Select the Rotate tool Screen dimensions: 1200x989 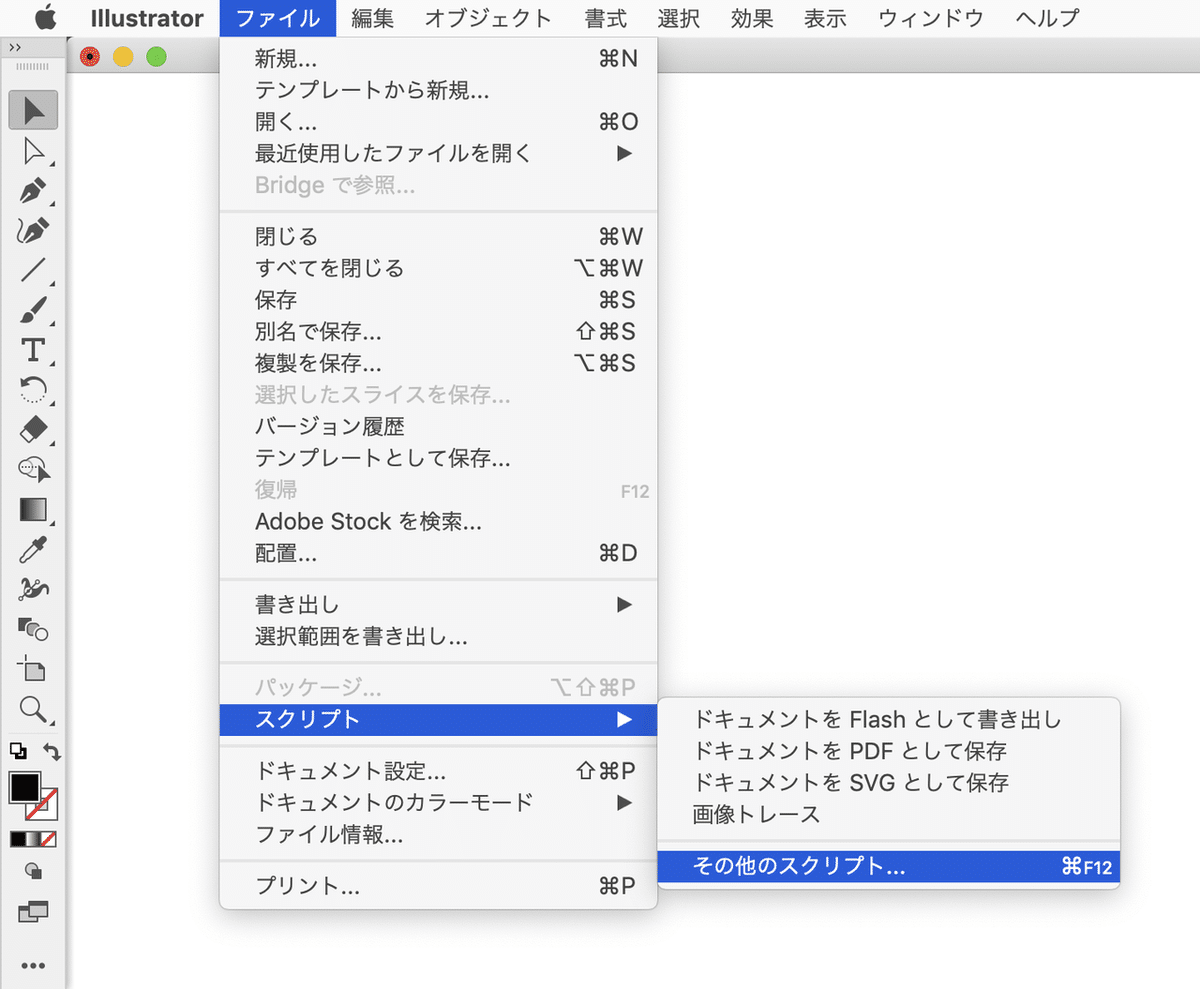(x=33, y=390)
